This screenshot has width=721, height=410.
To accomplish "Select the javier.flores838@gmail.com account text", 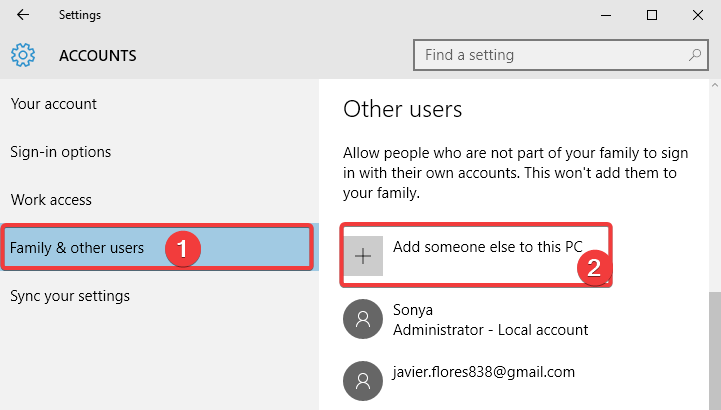I will [484, 372].
